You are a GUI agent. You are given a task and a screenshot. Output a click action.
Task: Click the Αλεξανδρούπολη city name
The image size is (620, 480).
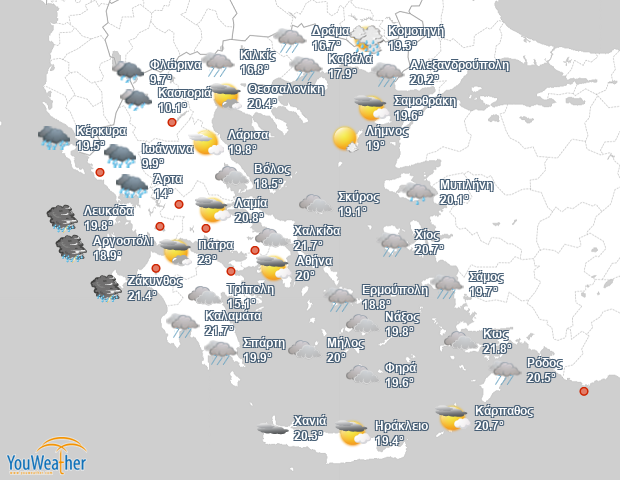tap(460, 64)
